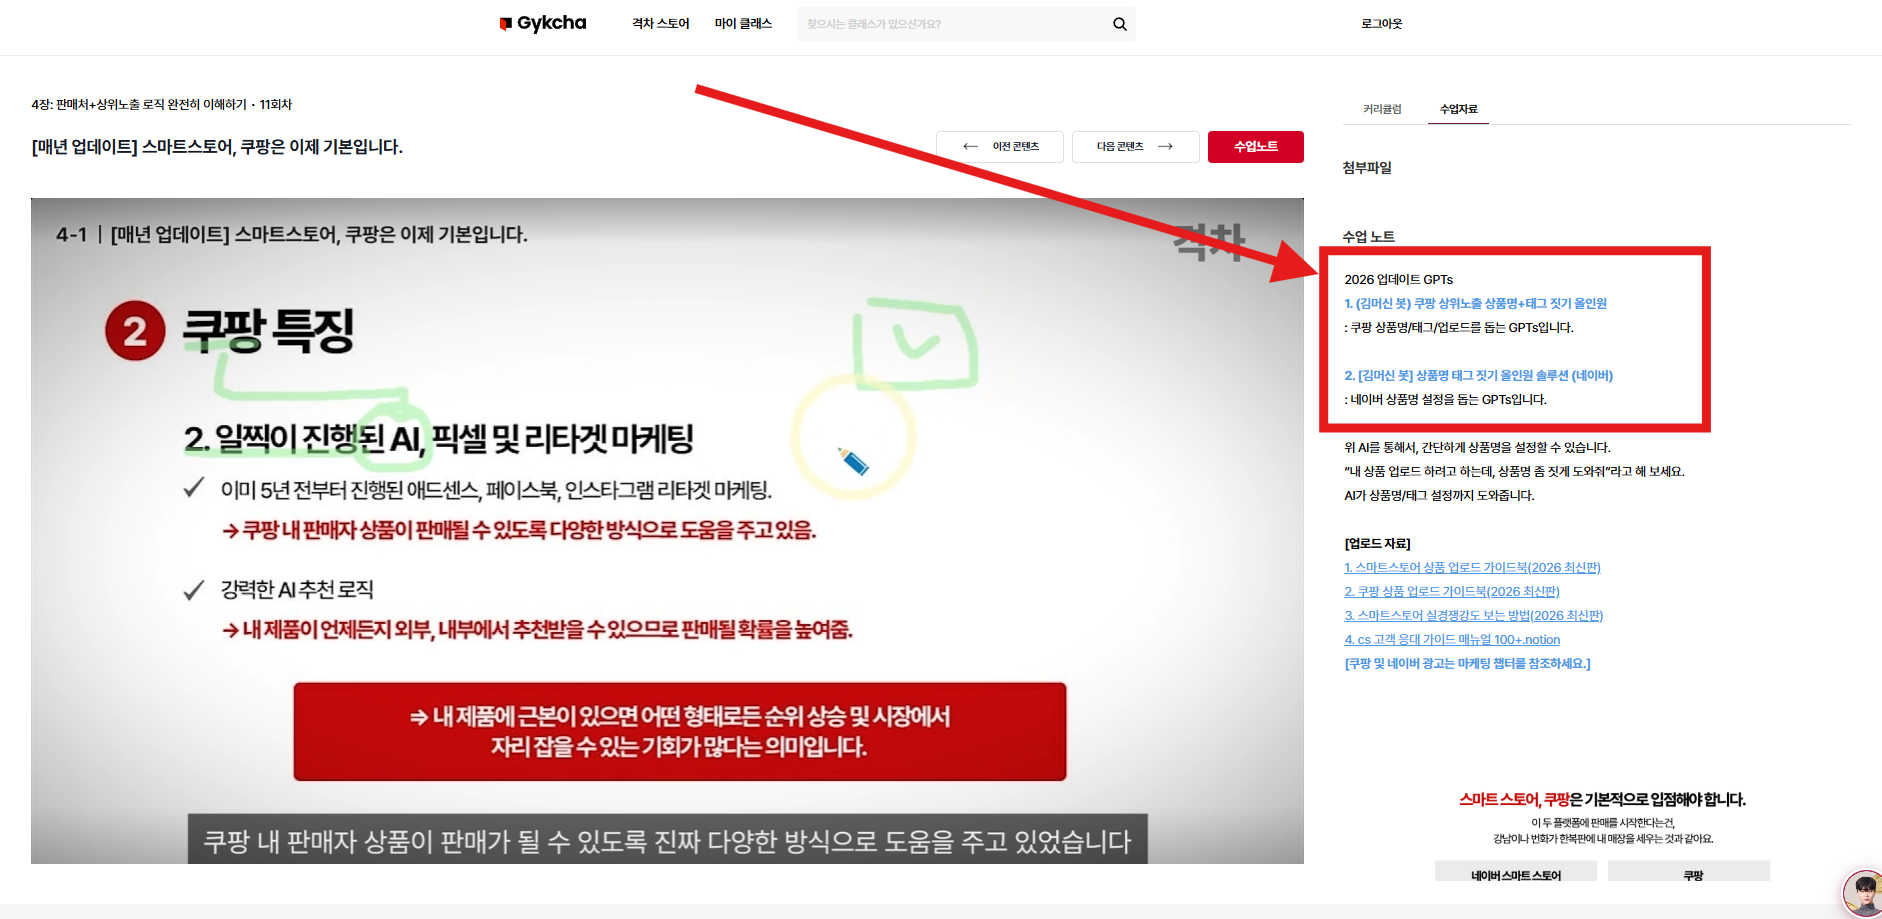1882x919 pixels.
Task: Click the search magnifier icon
Action: pyautogui.click(x=1119, y=24)
